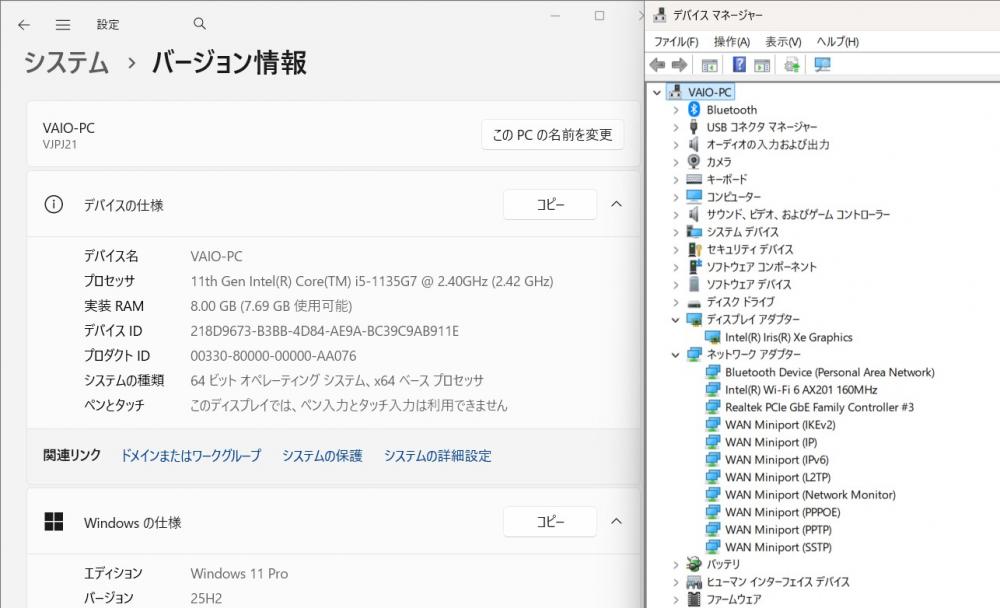This screenshot has width=1000, height=608.
Task: Click the USB connector manager icon
Action: click(x=694, y=127)
